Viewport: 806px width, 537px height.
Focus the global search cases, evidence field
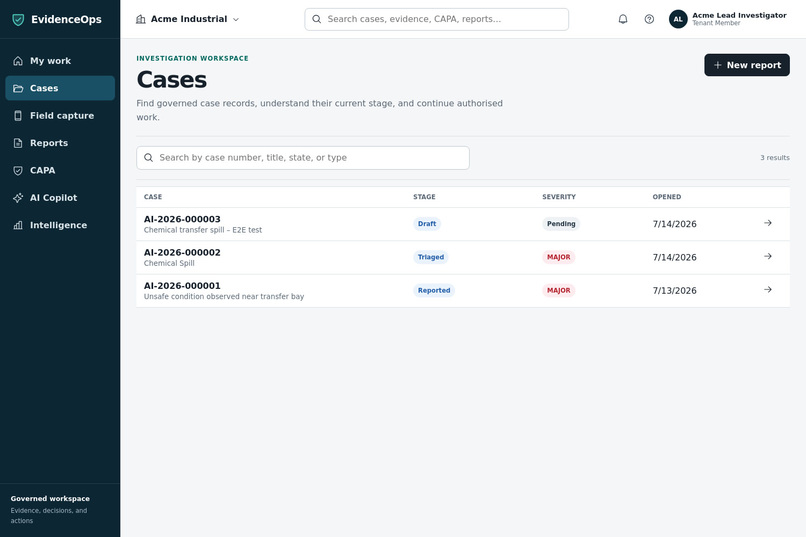click(436, 19)
